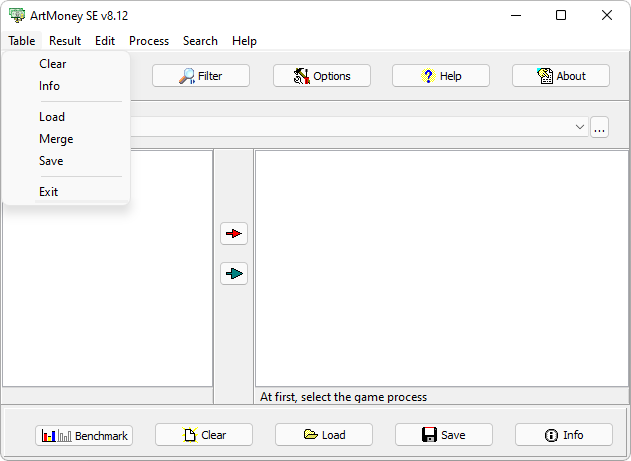Image resolution: width=631 pixels, height=461 pixels.
Task: Minimize the ArtMoney window
Action: click(516, 15)
